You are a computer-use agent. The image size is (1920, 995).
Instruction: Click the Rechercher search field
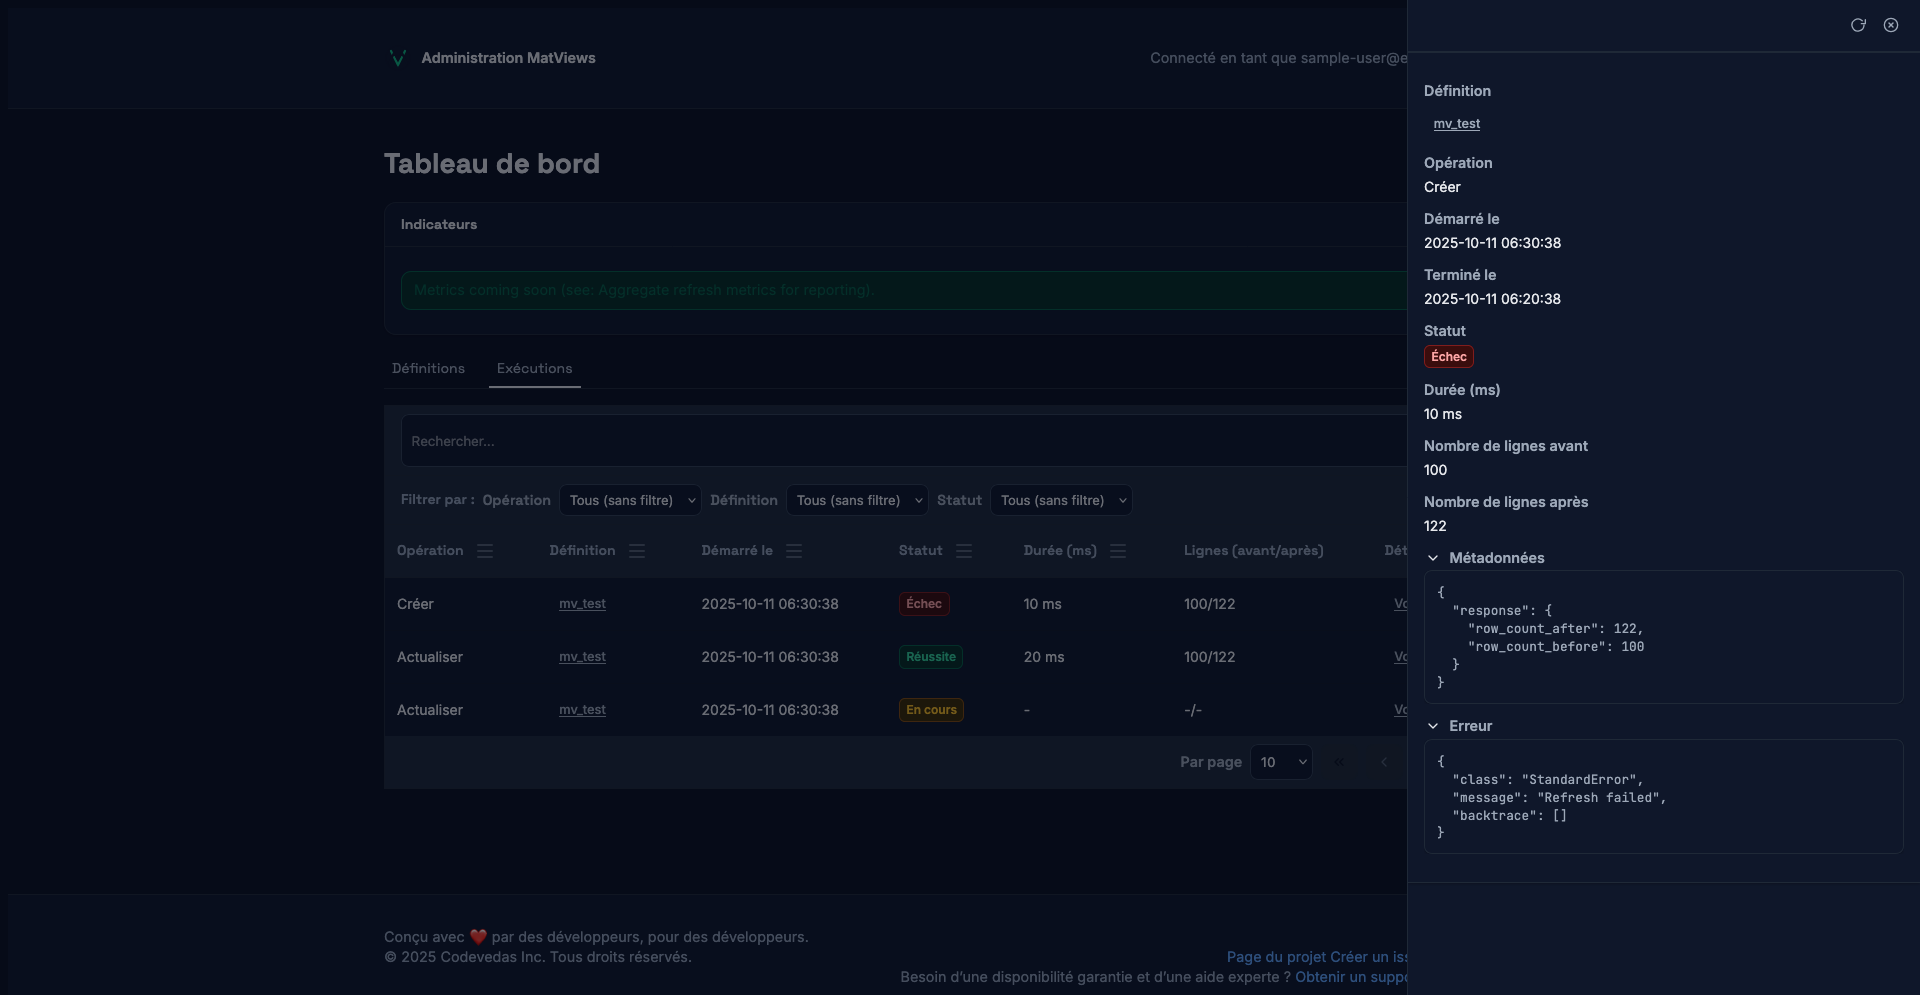tap(900, 441)
